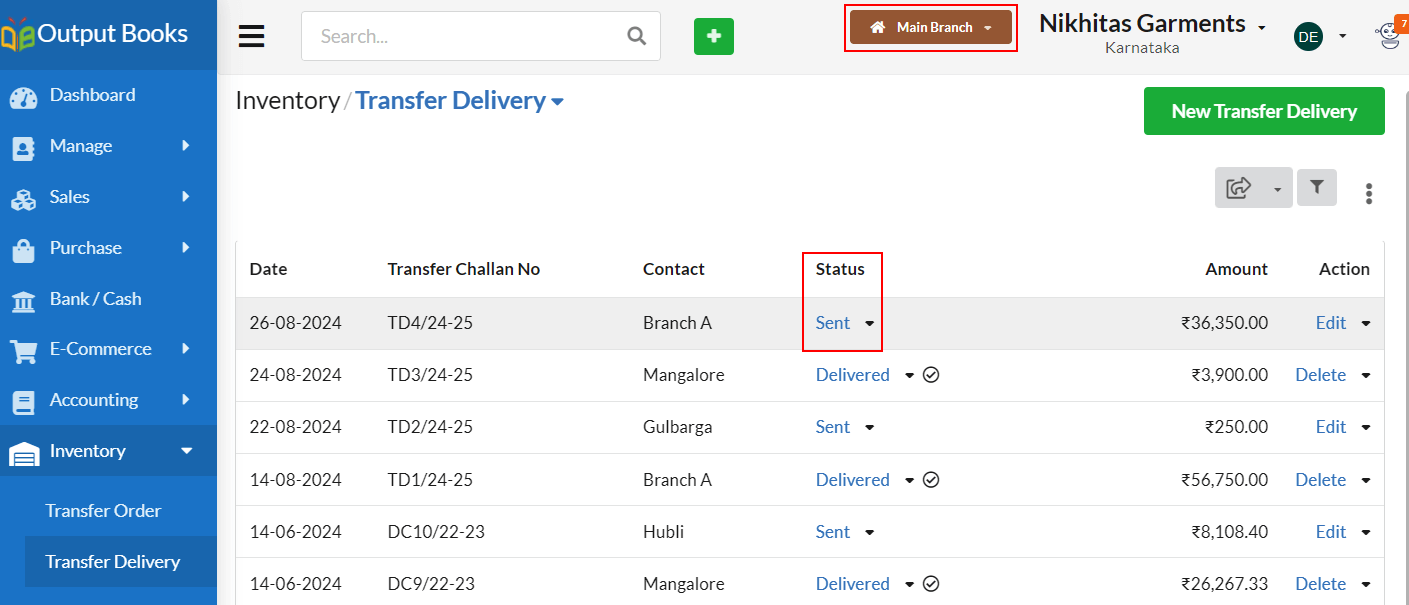The width and height of the screenshot is (1409, 605).
Task: Click the DE user avatar
Action: pyautogui.click(x=1308, y=37)
